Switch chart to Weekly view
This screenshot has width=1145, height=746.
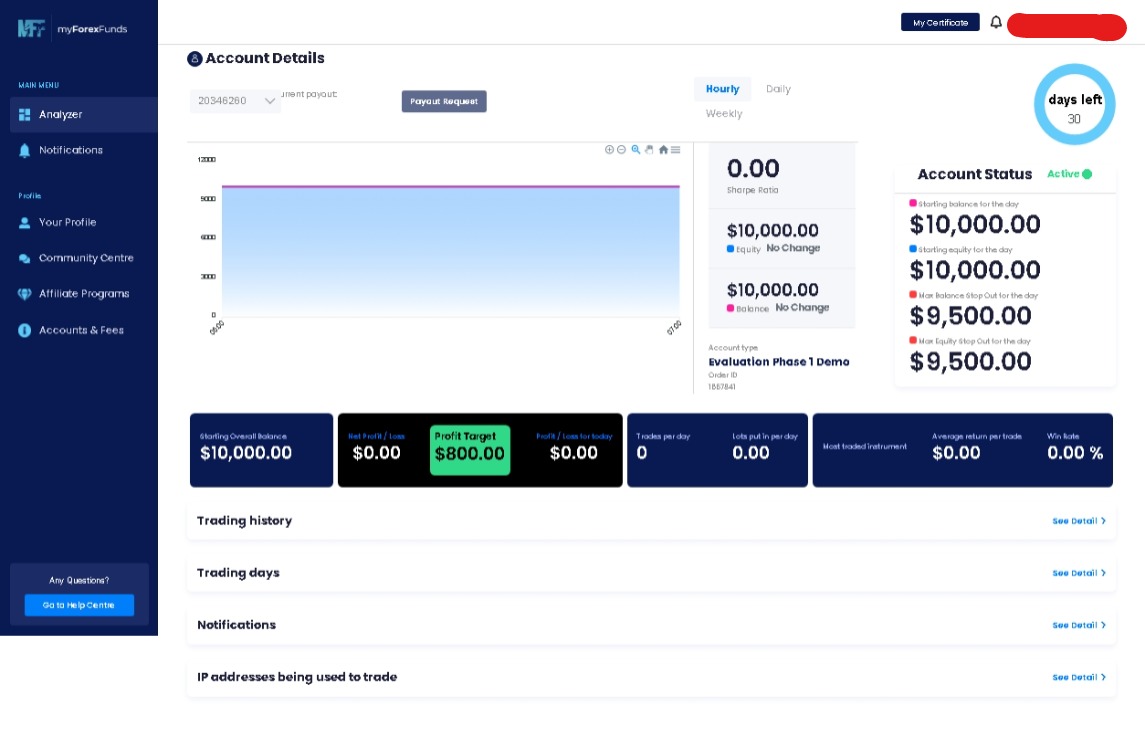point(724,114)
